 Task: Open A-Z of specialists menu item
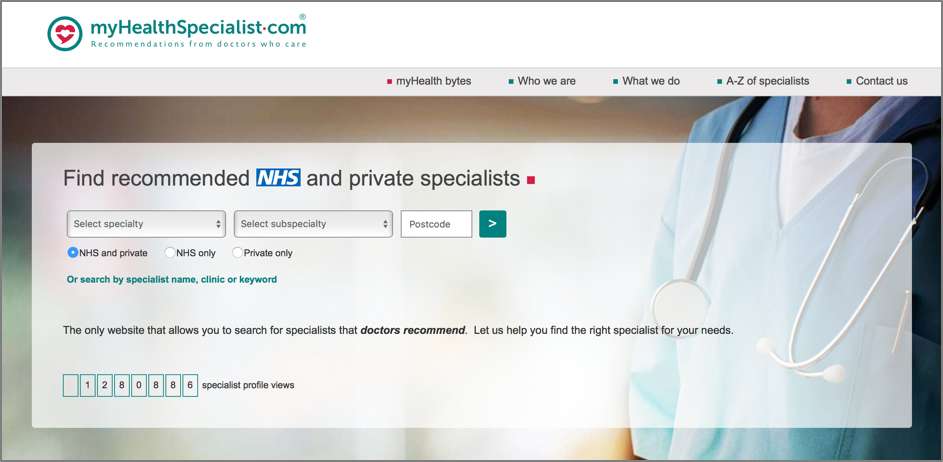pyautogui.click(x=768, y=81)
